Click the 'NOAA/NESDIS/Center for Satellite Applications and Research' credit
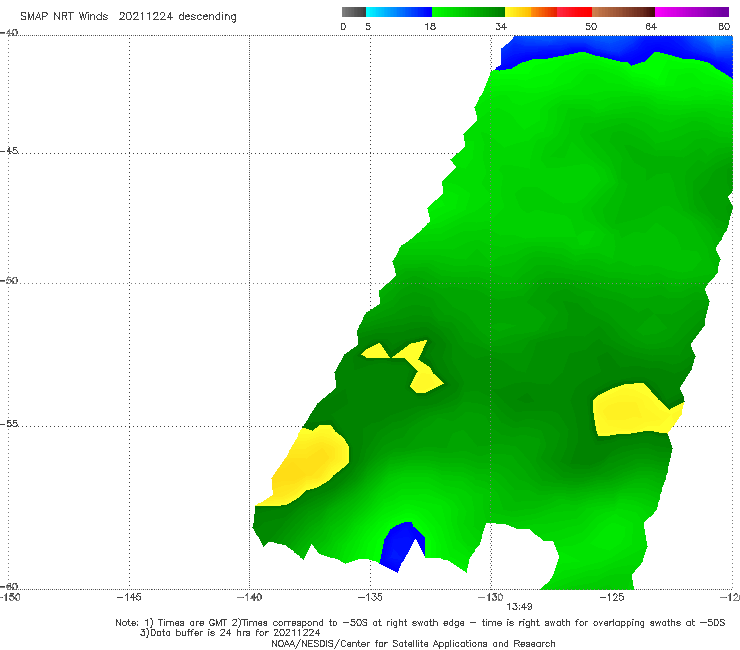 click(413, 643)
